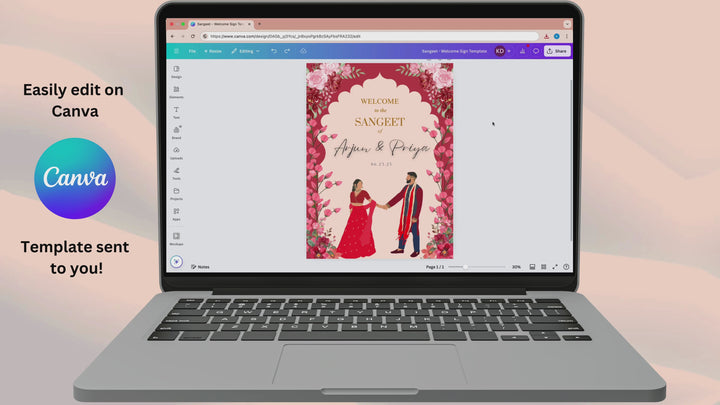This screenshot has width=720, height=405.
Task: Enter fullscreen present mode
Action: [x=555, y=267]
